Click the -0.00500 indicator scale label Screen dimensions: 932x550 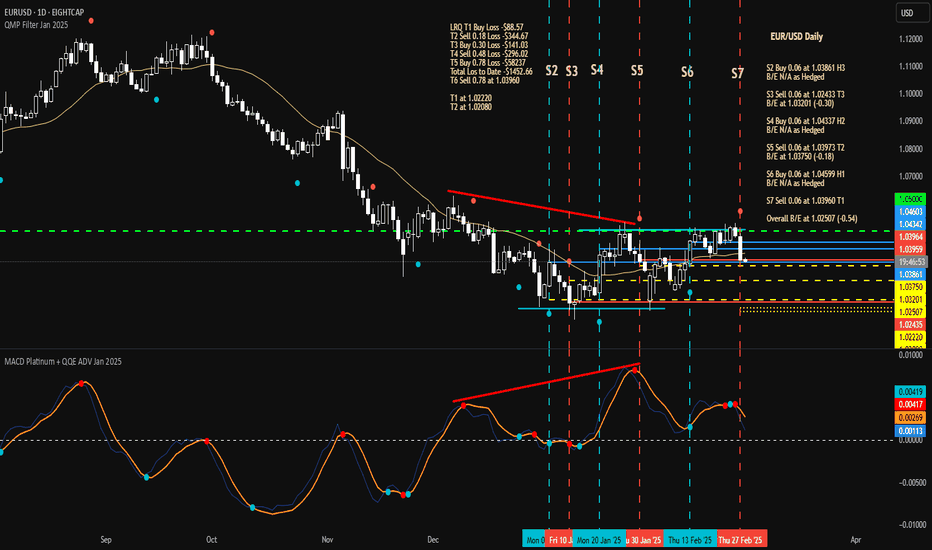(x=910, y=483)
